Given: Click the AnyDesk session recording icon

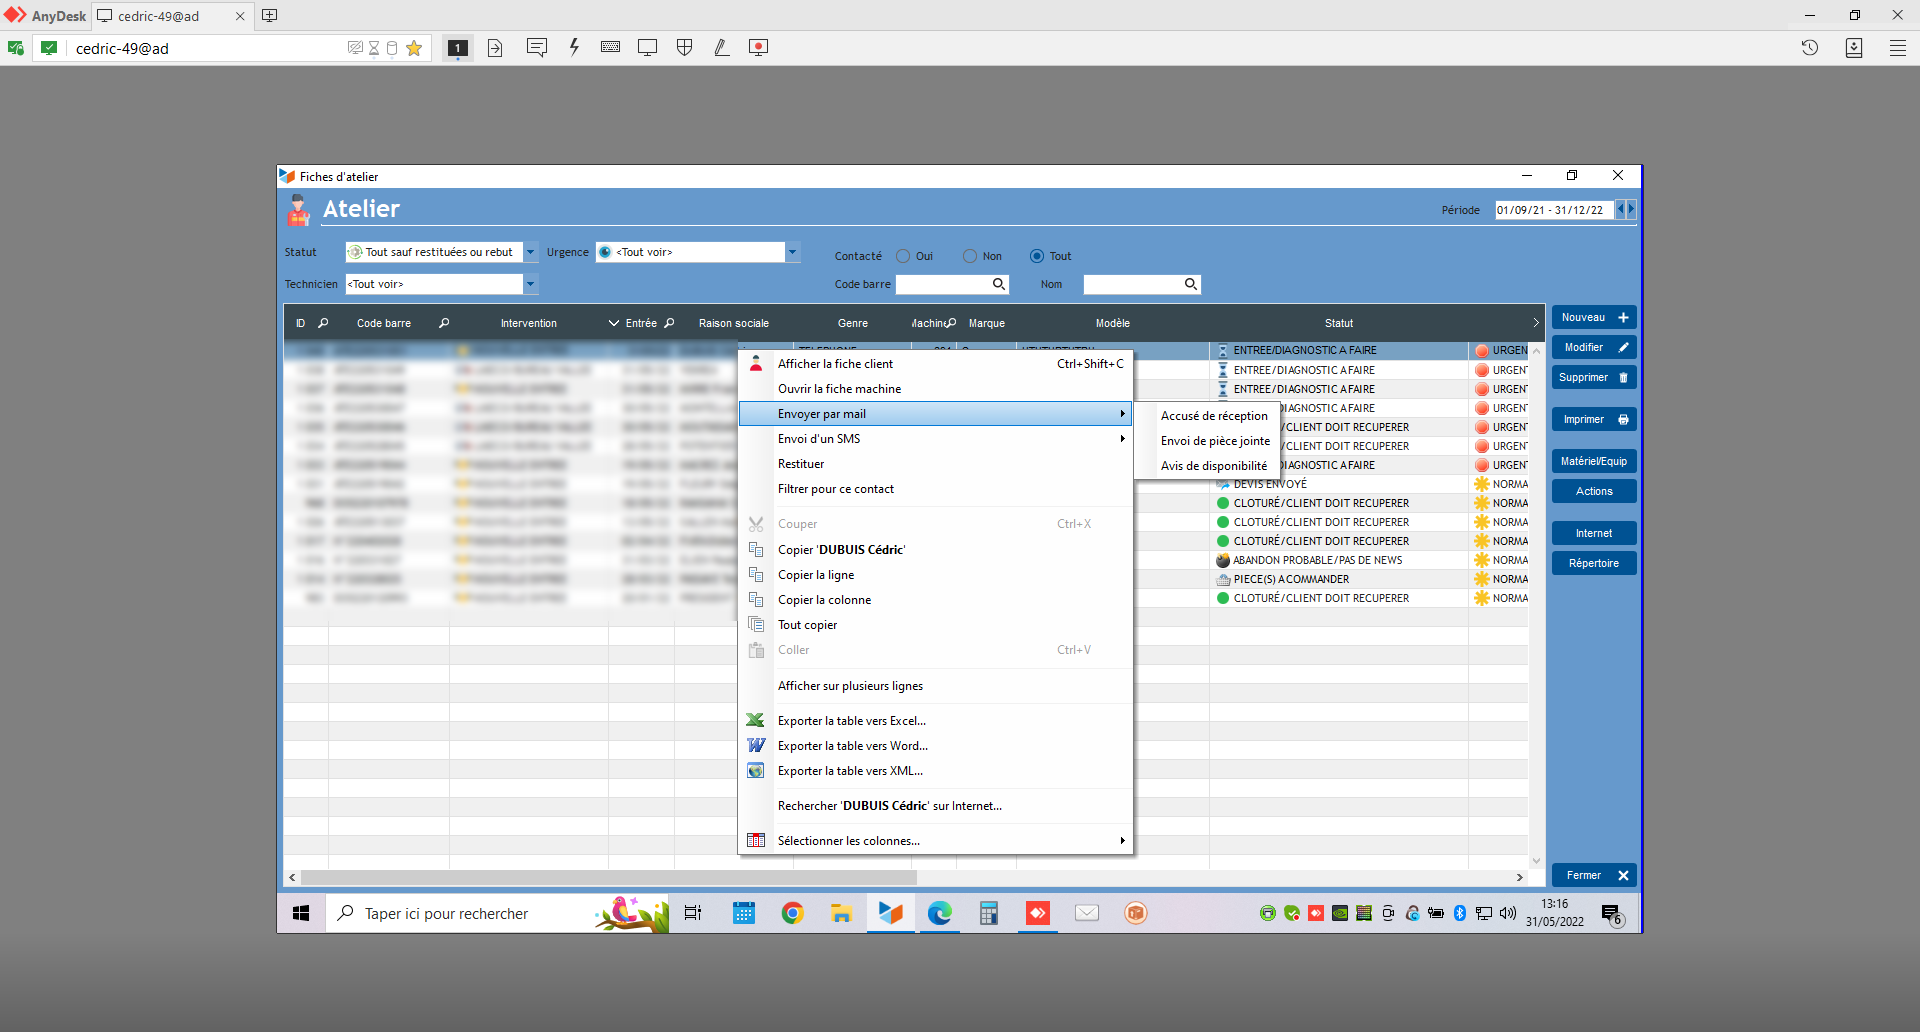Looking at the screenshot, I should [x=758, y=47].
